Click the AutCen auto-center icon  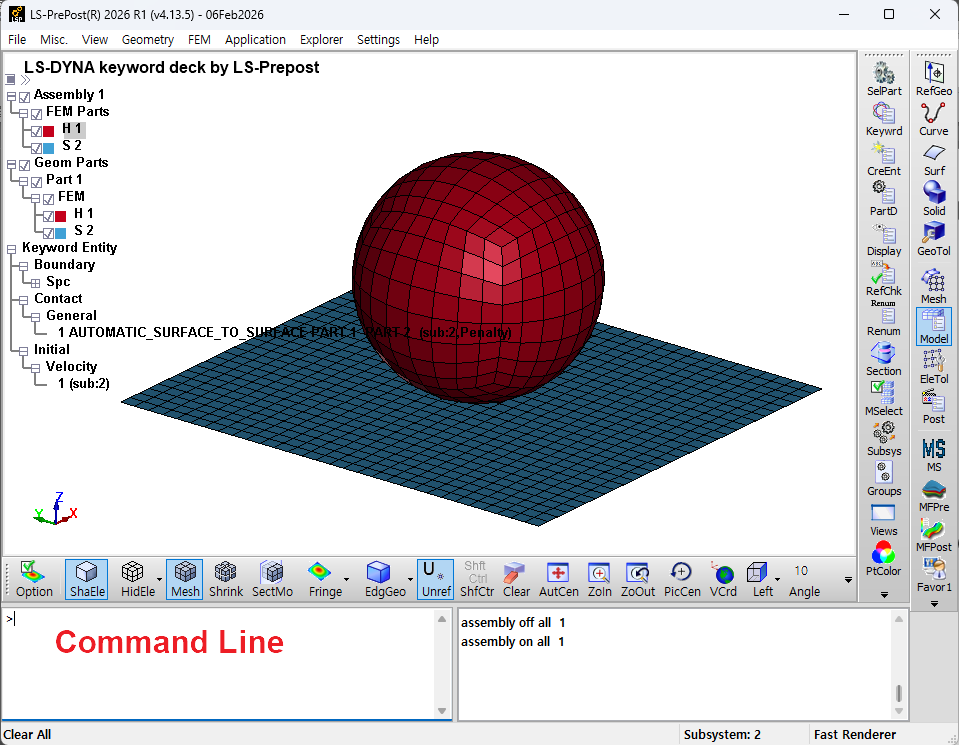[558, 579]
